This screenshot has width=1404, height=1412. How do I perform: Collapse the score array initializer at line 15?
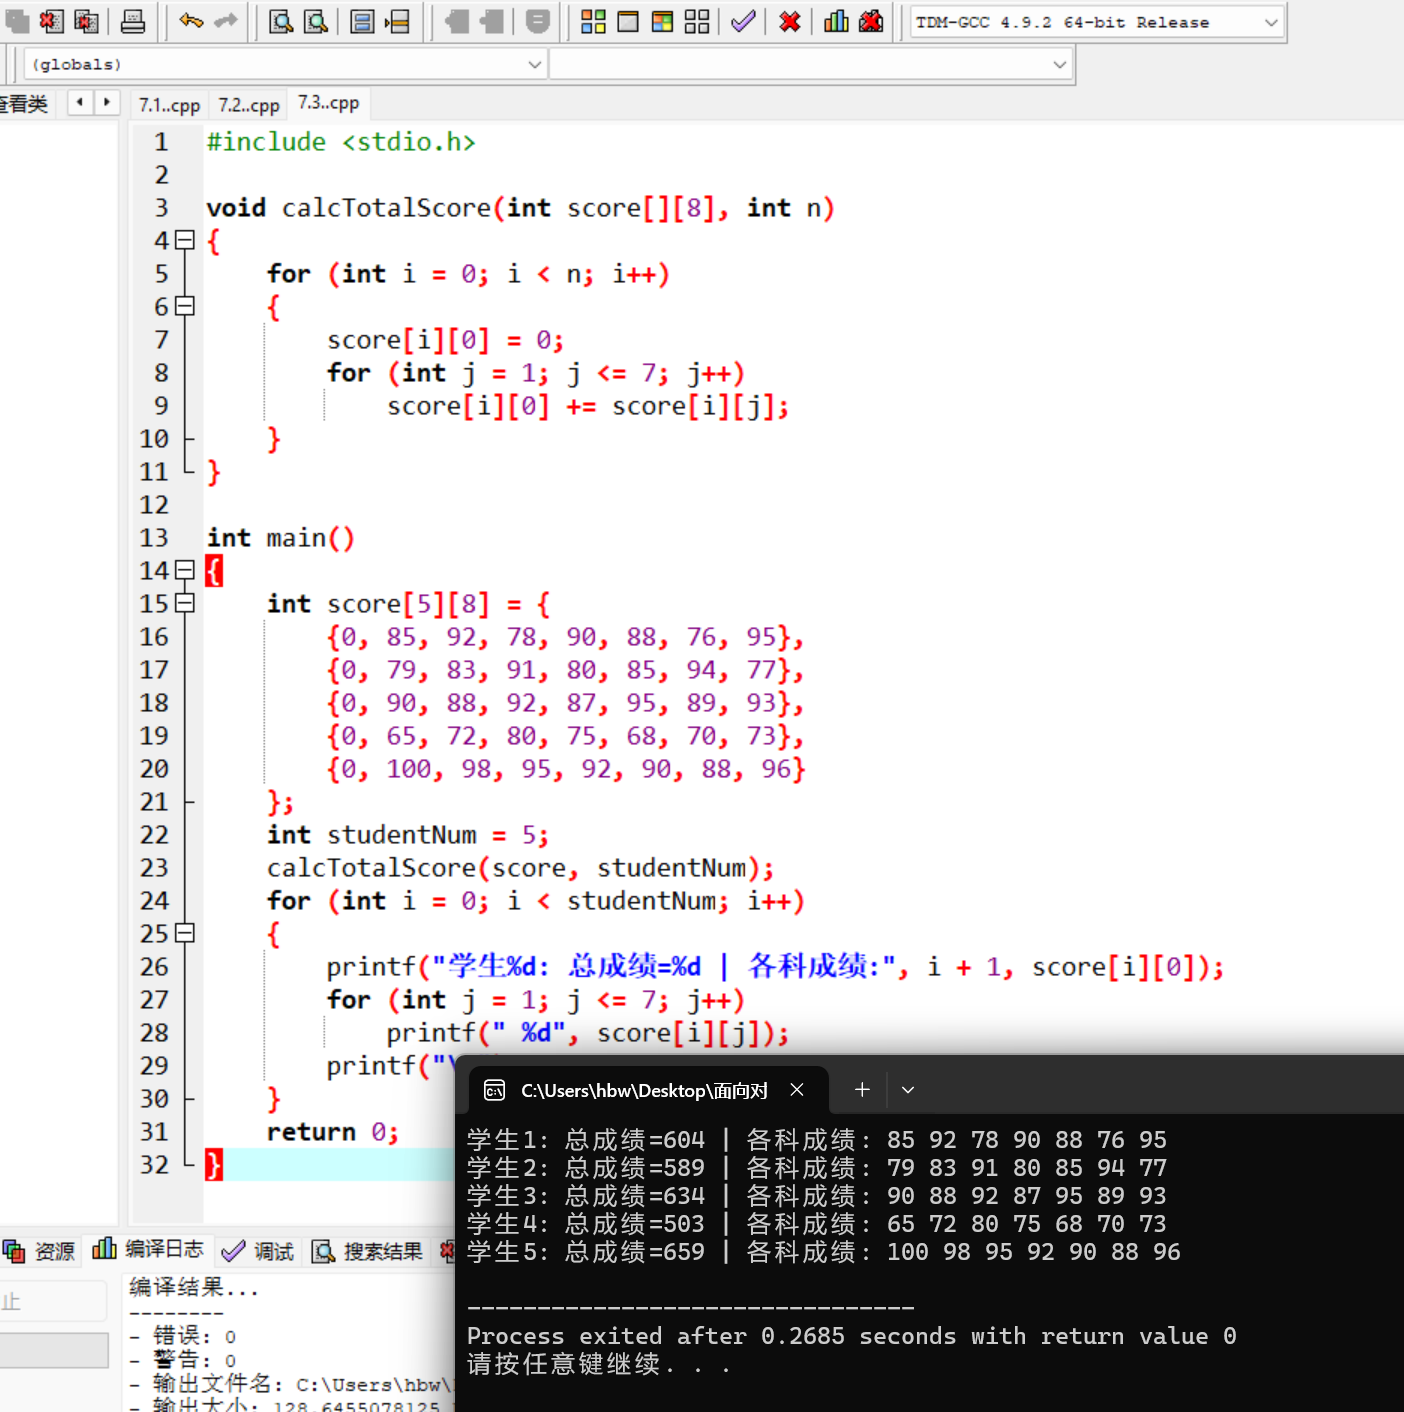(184, 603)
